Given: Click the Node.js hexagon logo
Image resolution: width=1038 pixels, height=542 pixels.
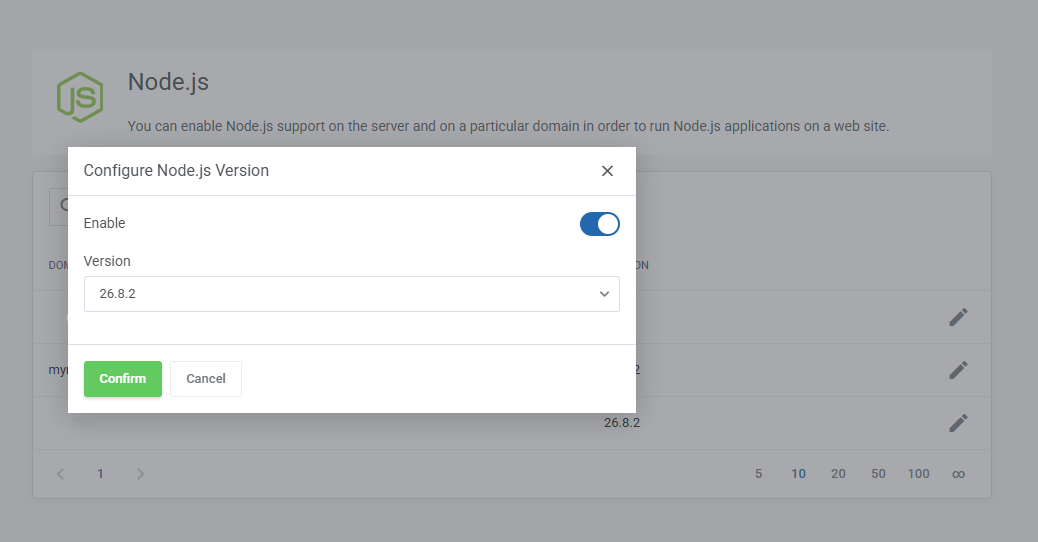Looking at the screenshot, I should click(x=80, y=97).
